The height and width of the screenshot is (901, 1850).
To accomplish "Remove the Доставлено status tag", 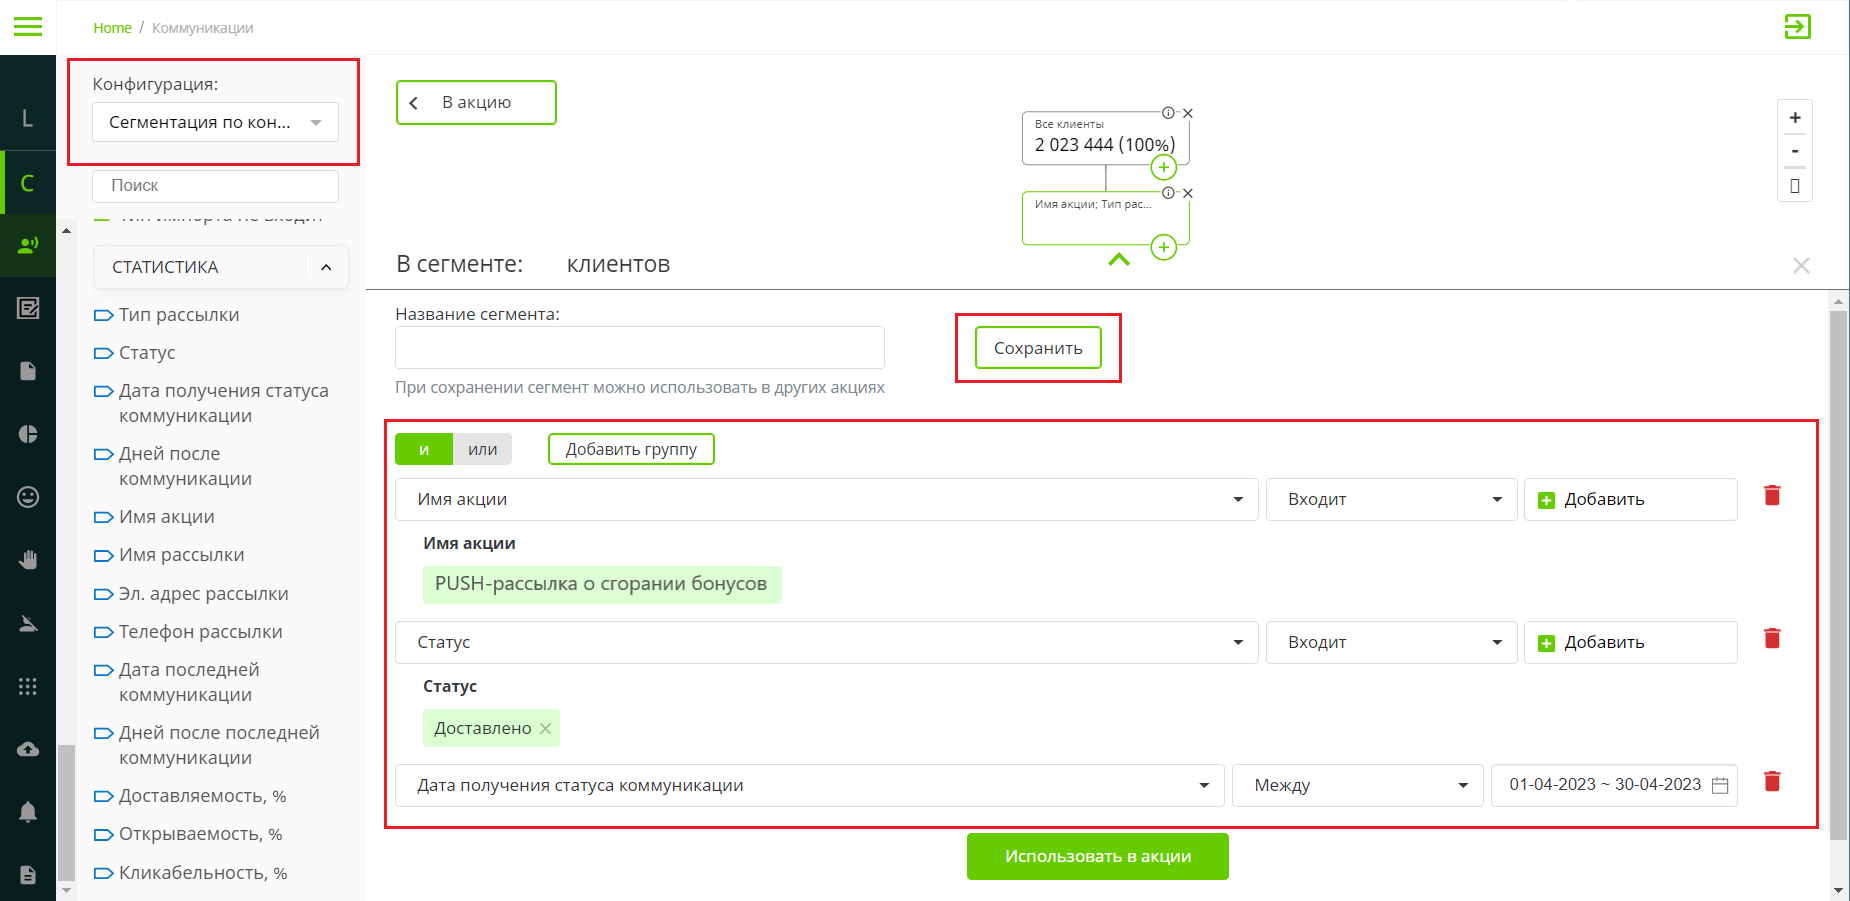I will pos(546,729).
